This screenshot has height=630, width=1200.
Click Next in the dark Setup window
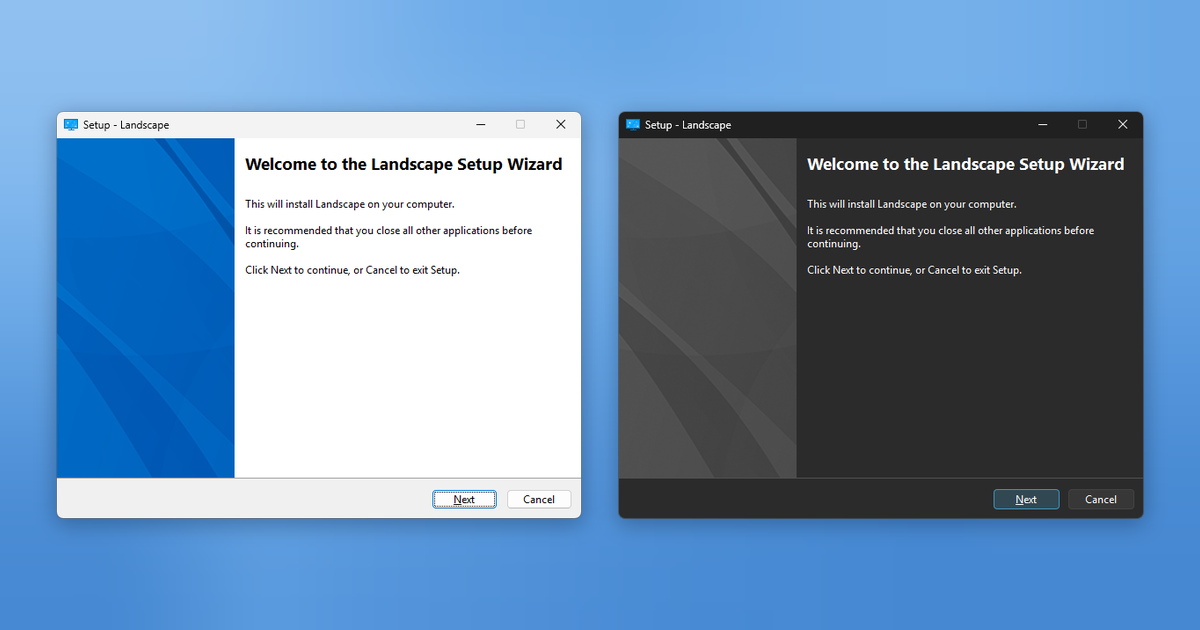pyautogui.click(x=1026, y=499)
